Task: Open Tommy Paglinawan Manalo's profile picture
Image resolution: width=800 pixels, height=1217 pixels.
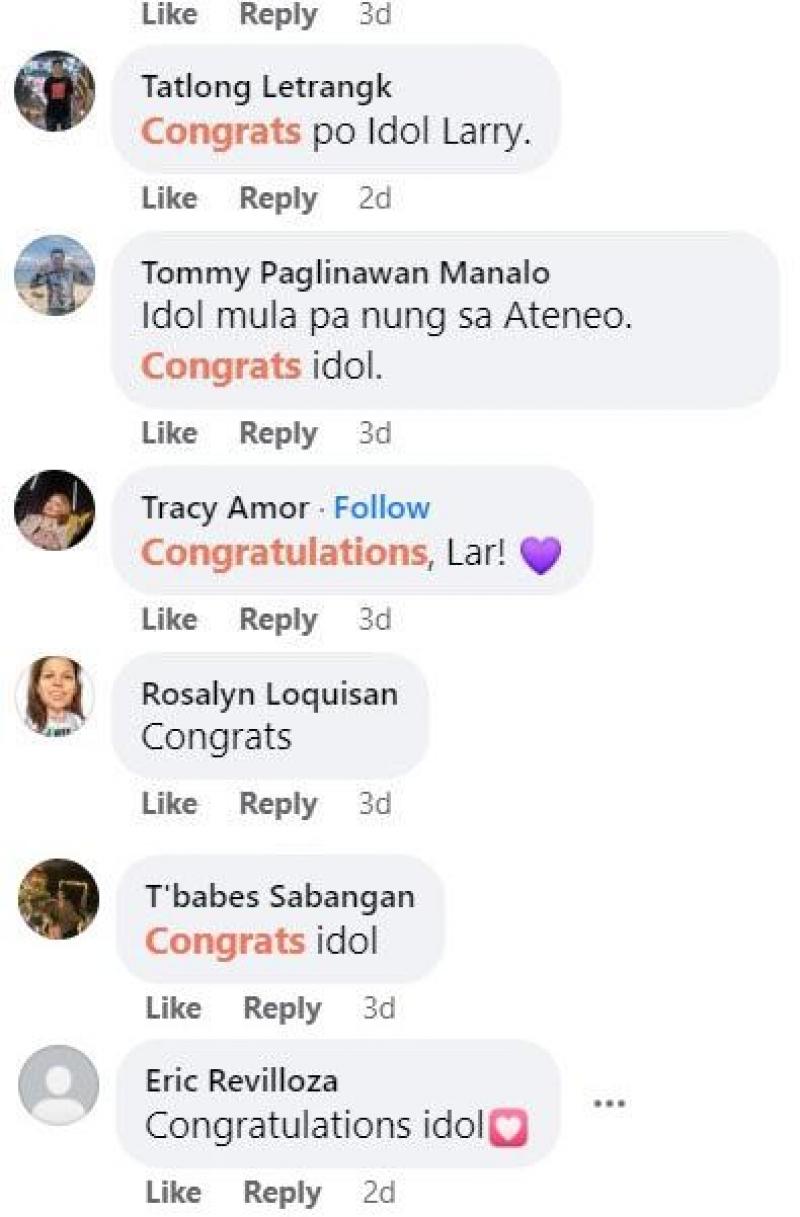Action: point(55,275)
